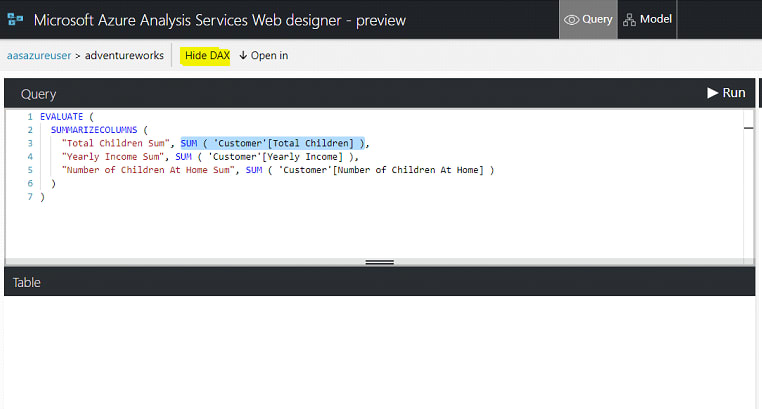Open the aasazureuser breadcrumb link
The image size is (762, 409).
39,55
